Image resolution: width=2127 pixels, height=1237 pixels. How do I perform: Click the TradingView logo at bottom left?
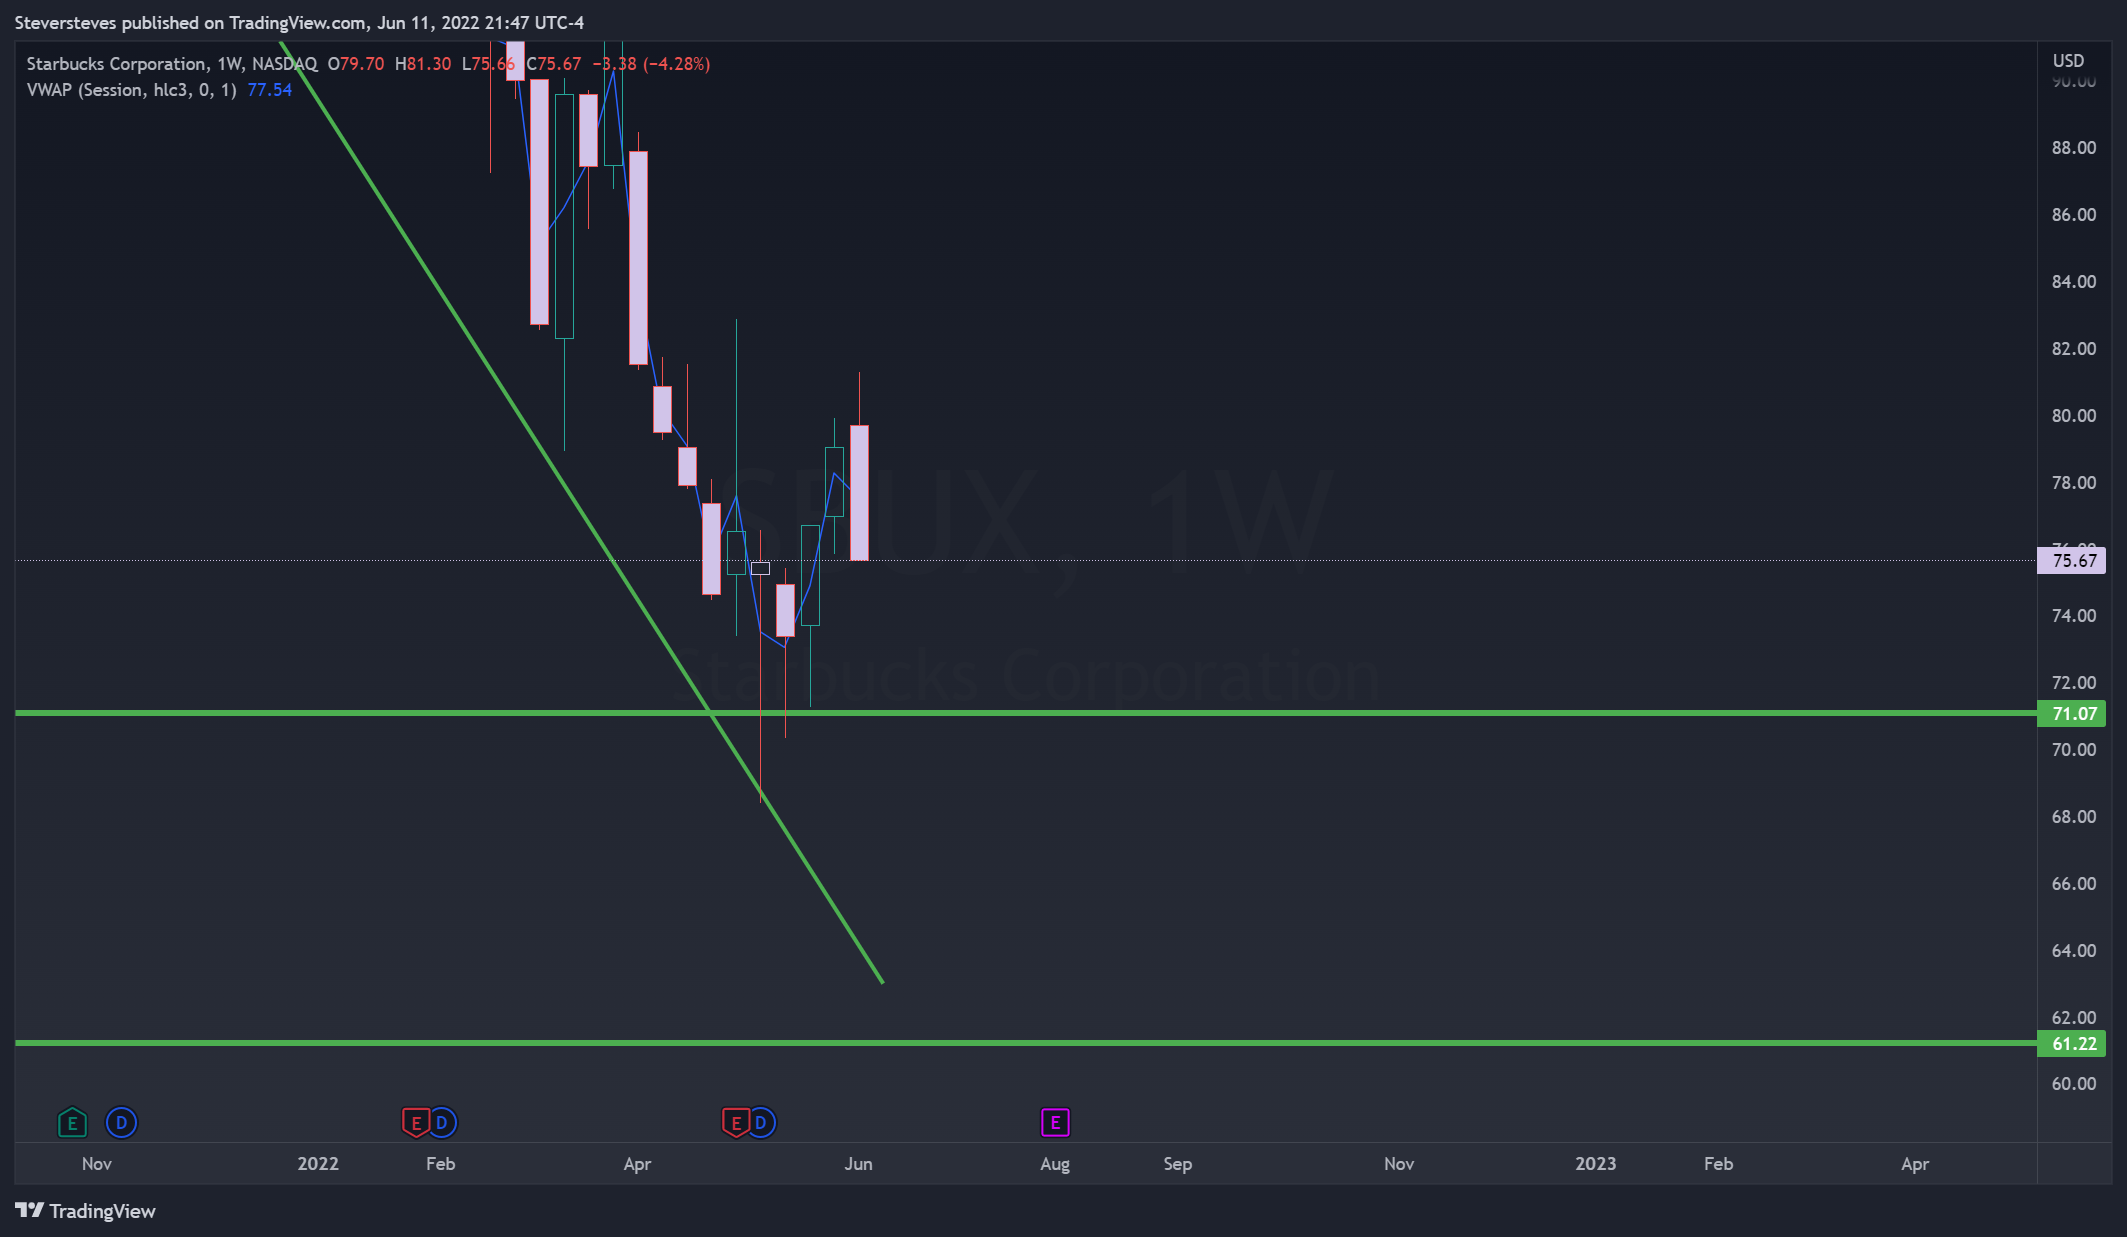[x=86, y=1211]
